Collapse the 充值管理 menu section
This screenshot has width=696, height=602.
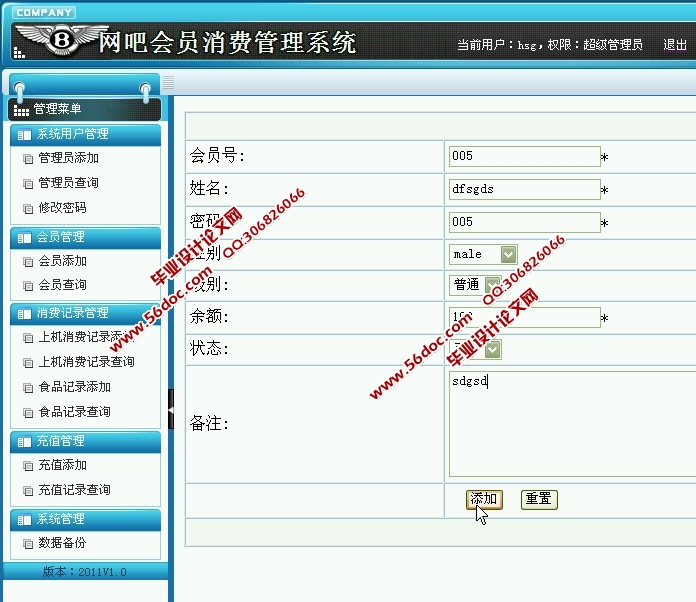pyautogui.click(x=85, y=442)
